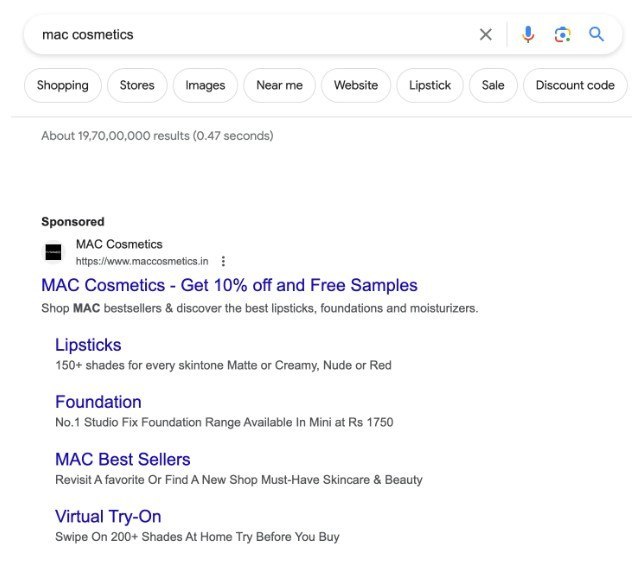Visit the MAC Best Sellers sitelink
The width and height of the screenshot is (643, 565).
123,459
